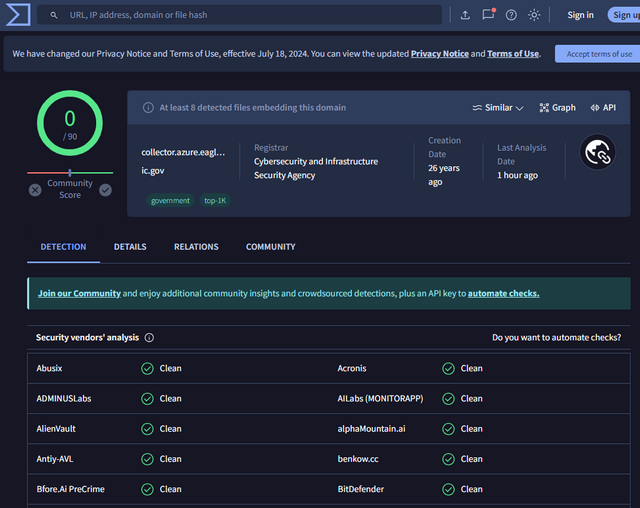Click the 26 years ago creation date
This screenshot has width=640, height=508.
point(444,175)
